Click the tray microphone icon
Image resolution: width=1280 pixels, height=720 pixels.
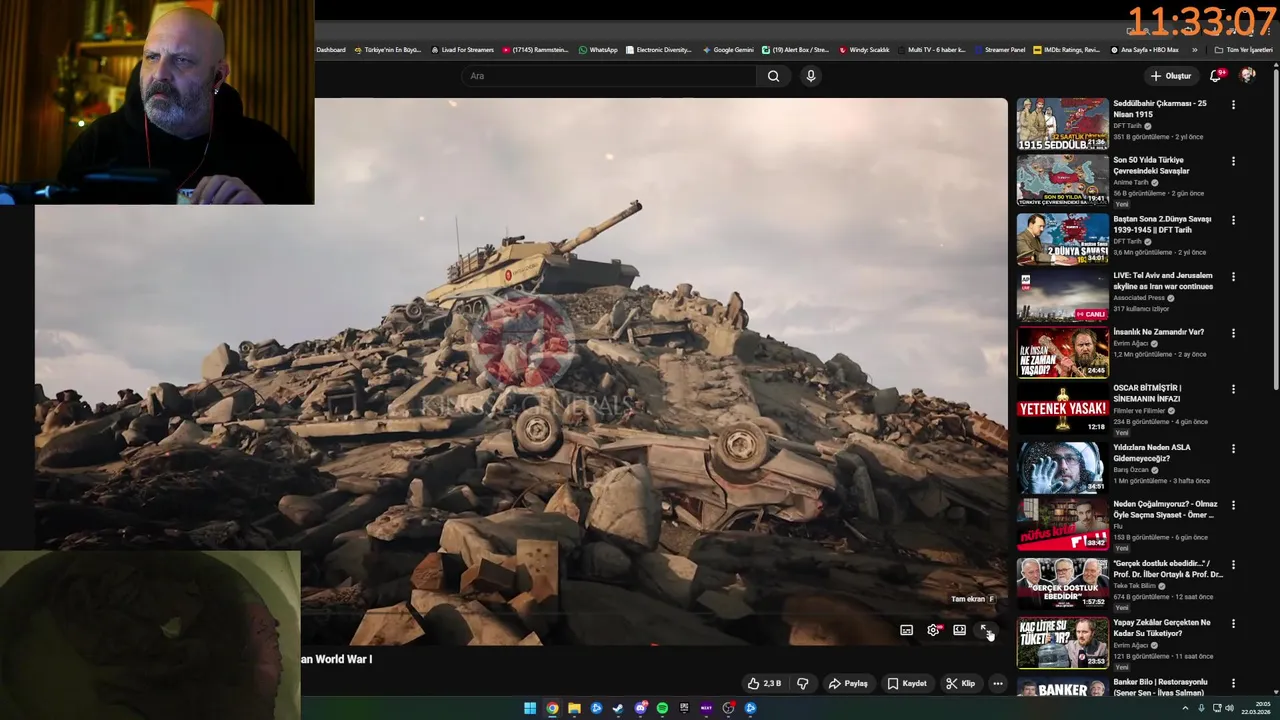tap(1201, 708)
